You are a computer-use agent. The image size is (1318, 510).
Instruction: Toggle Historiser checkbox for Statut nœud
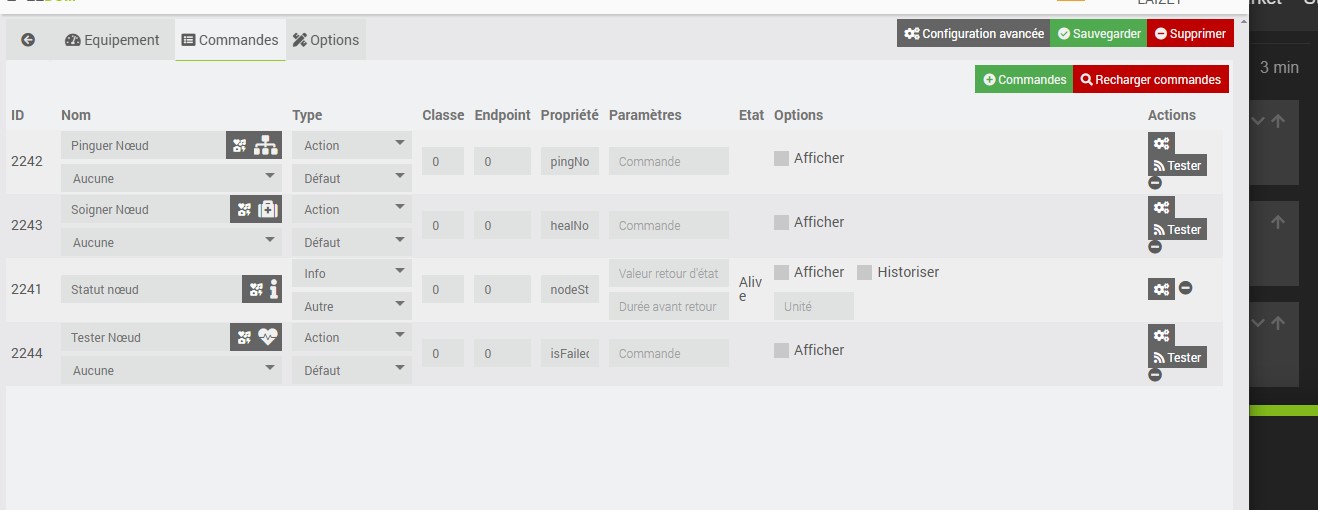click(865, 272)
